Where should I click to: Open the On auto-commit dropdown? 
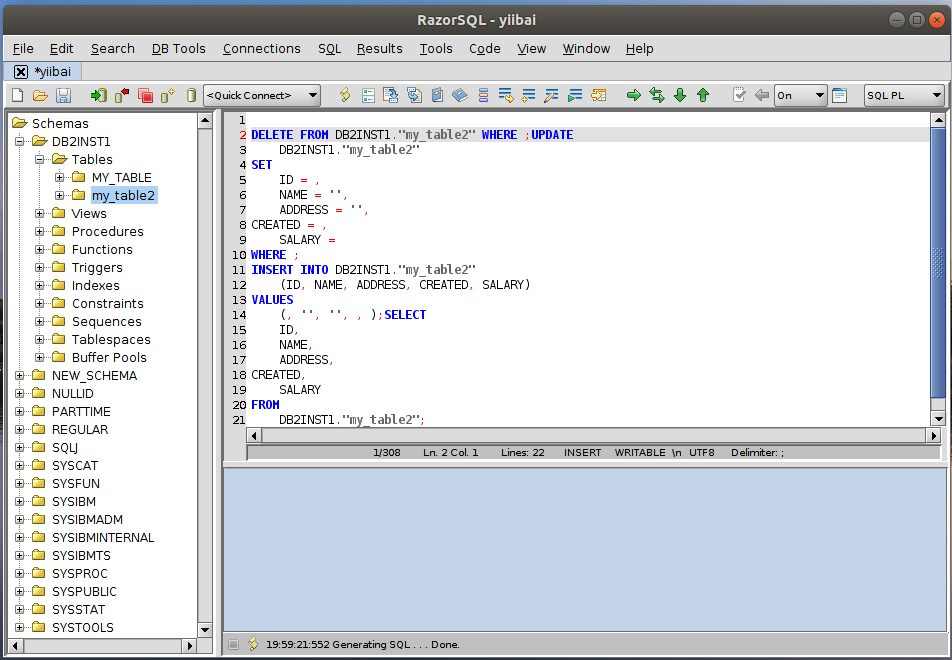pos(800,95)
